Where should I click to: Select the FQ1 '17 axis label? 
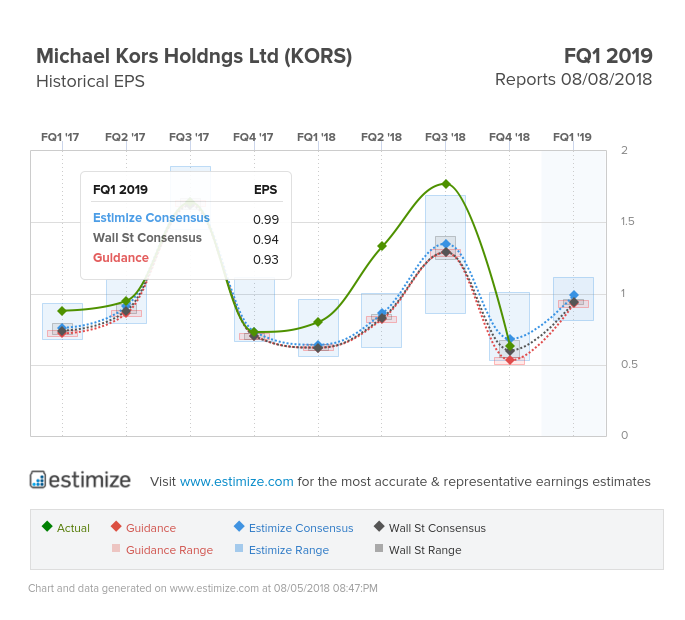click(60, 137)
